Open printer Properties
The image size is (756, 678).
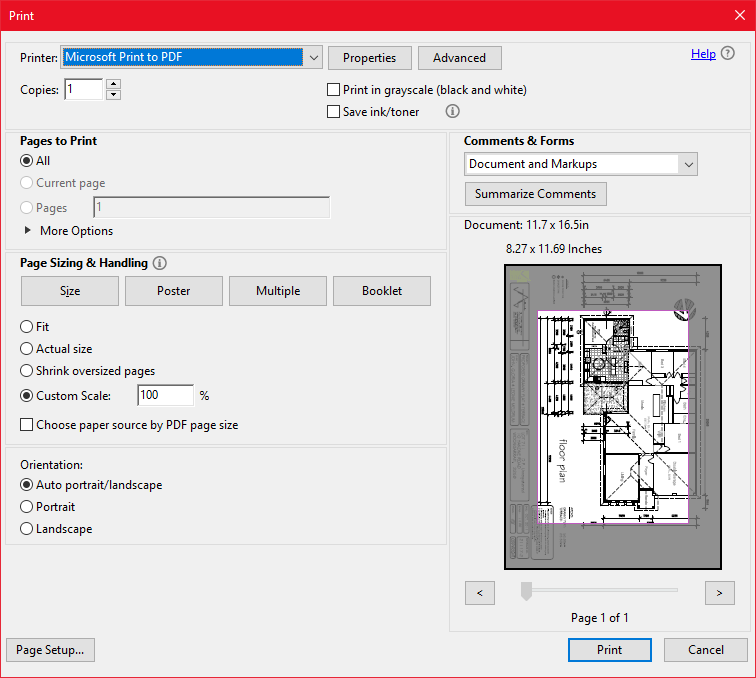[370, 58]
